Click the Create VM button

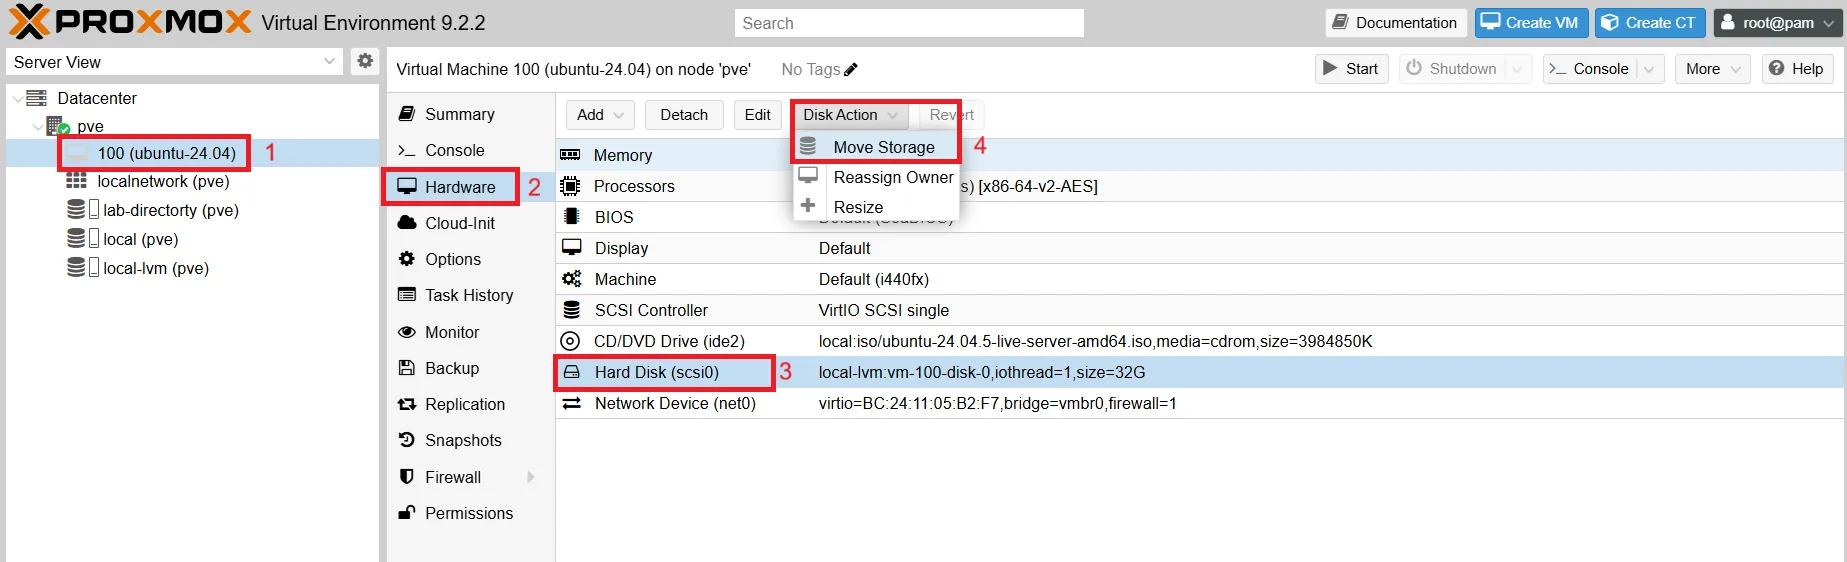click(x=1531, y=22)
